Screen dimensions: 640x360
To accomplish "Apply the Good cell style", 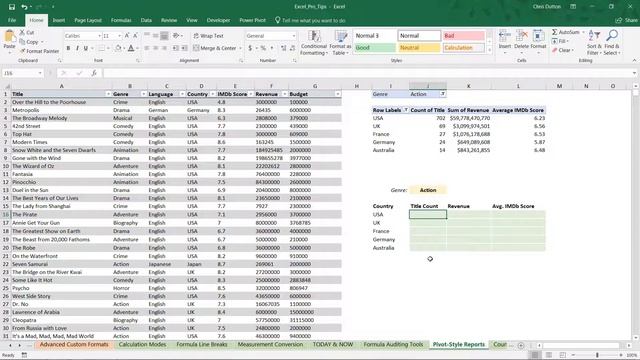I will (375, 48).
